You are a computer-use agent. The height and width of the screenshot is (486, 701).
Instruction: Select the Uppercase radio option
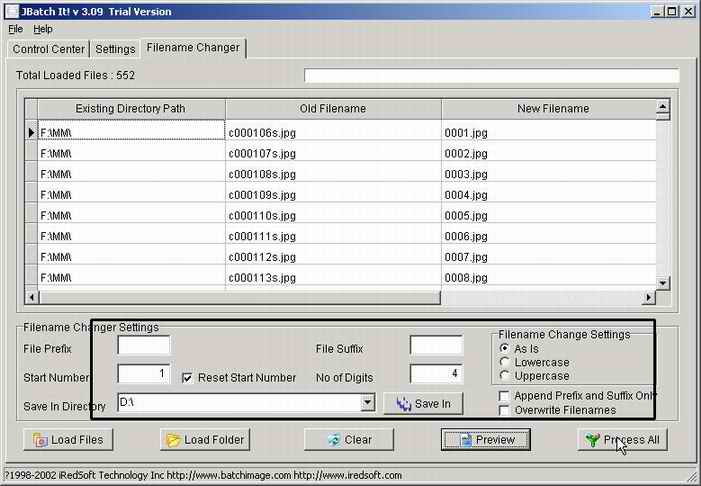click(x=505, y=376)
